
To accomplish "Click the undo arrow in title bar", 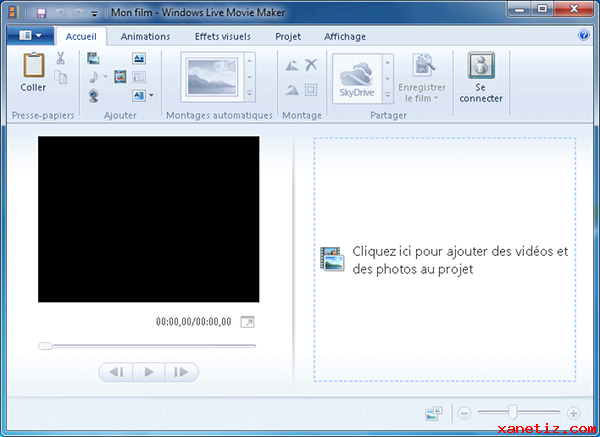I will (60, 13).
